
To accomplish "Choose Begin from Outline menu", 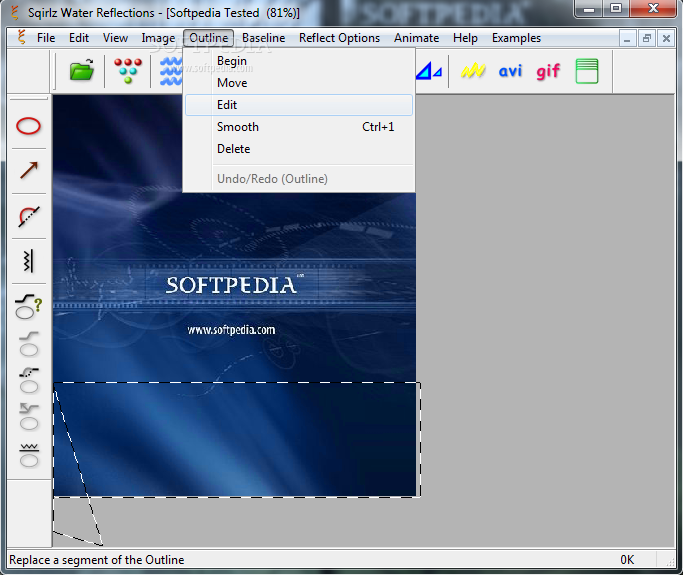I will point(299,61).
